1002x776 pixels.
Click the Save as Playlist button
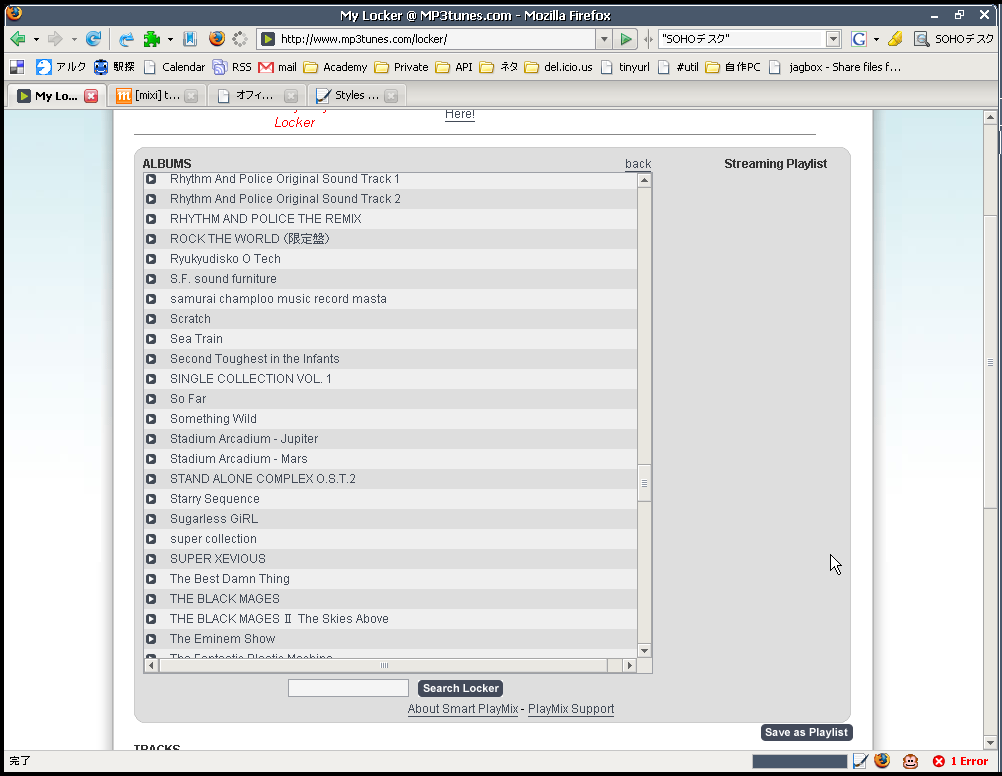[806, 733]
